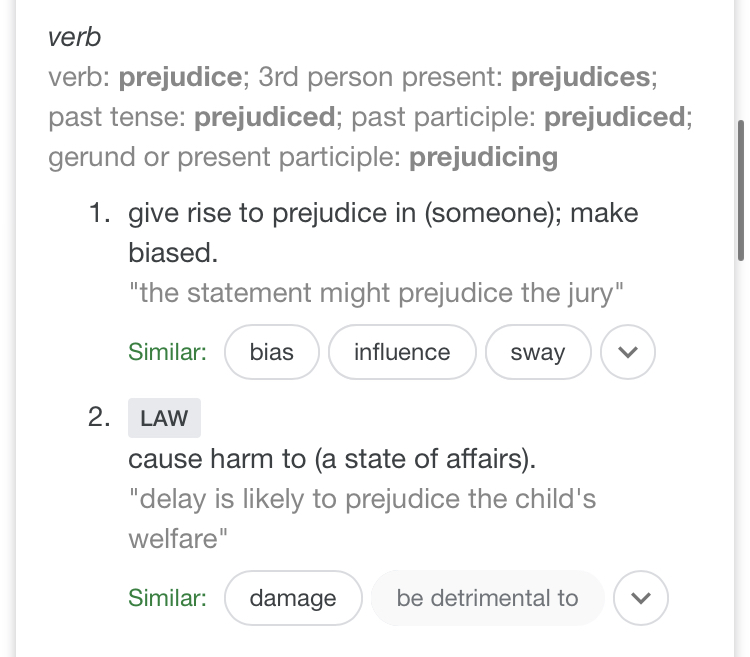750x657 pixels.
Task: Choose the 'be detrimental to' chip
Action: click(487, 598)
